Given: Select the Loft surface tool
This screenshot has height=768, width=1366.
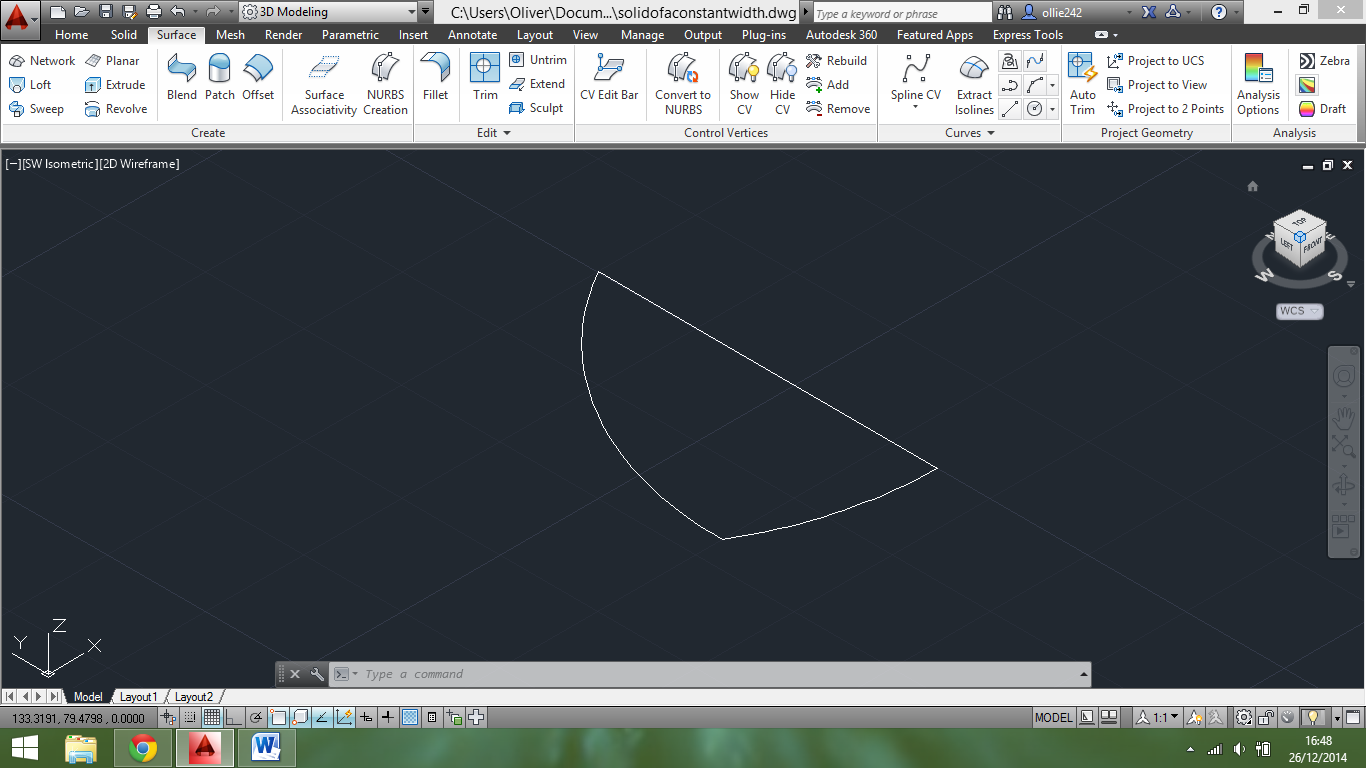Looking at the screenshot, I should pyautogui.click(x=30, y=85).
